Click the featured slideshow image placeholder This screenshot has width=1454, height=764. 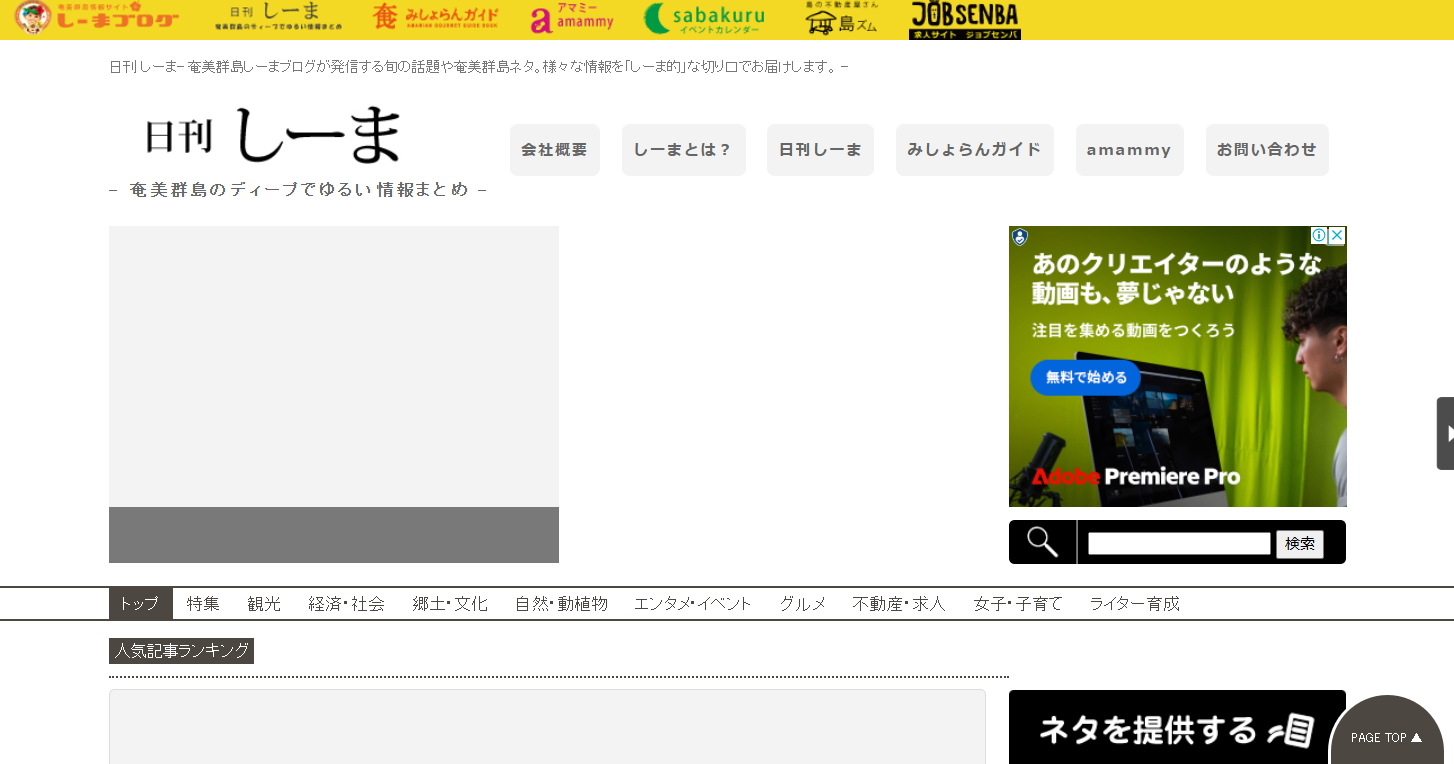coord(334,366)
